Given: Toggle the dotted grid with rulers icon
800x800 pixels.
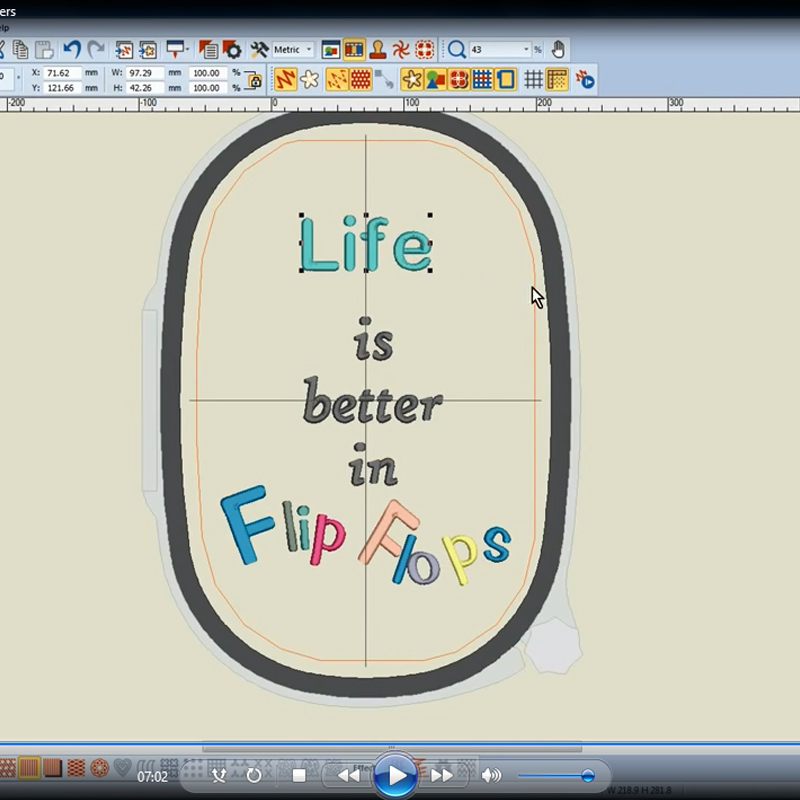Looking at the screenshot, I should click(x=557, y=80).
